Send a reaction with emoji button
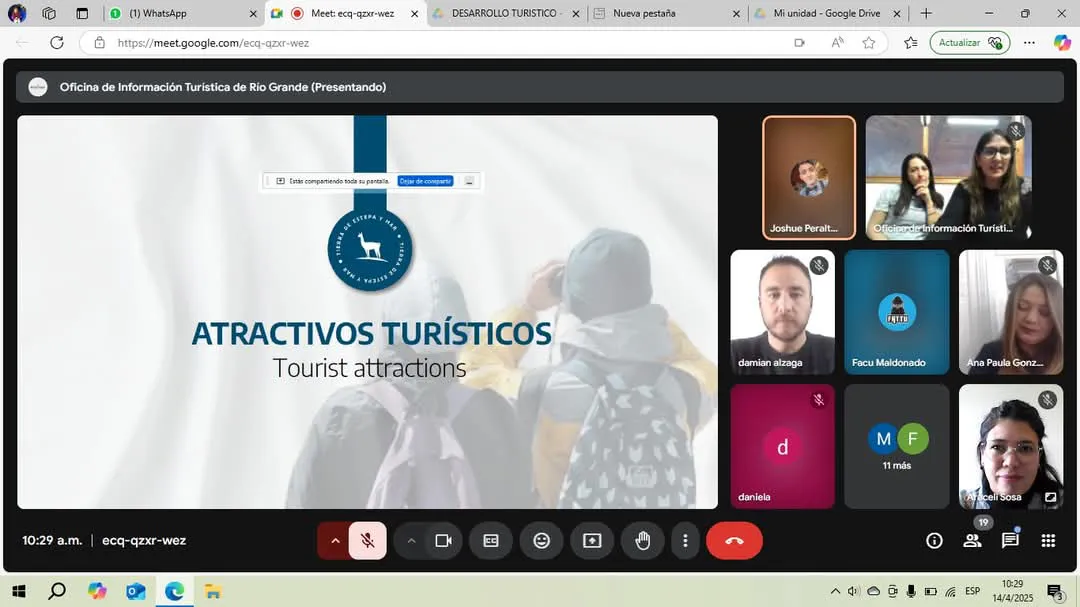The image size is (1080, 607). [541, 541]
